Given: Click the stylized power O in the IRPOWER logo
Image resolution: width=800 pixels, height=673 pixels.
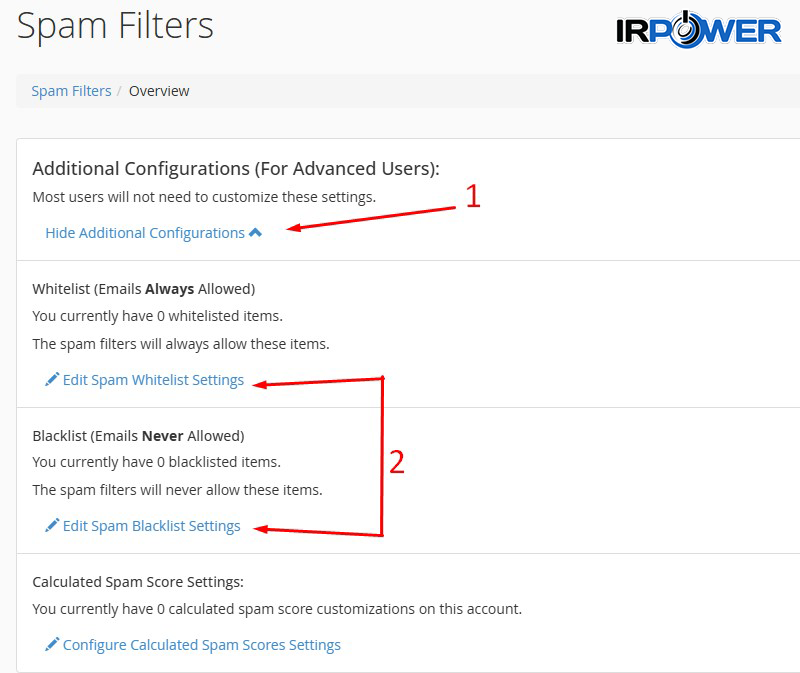Looking at the screenshot, I should 684,29.
